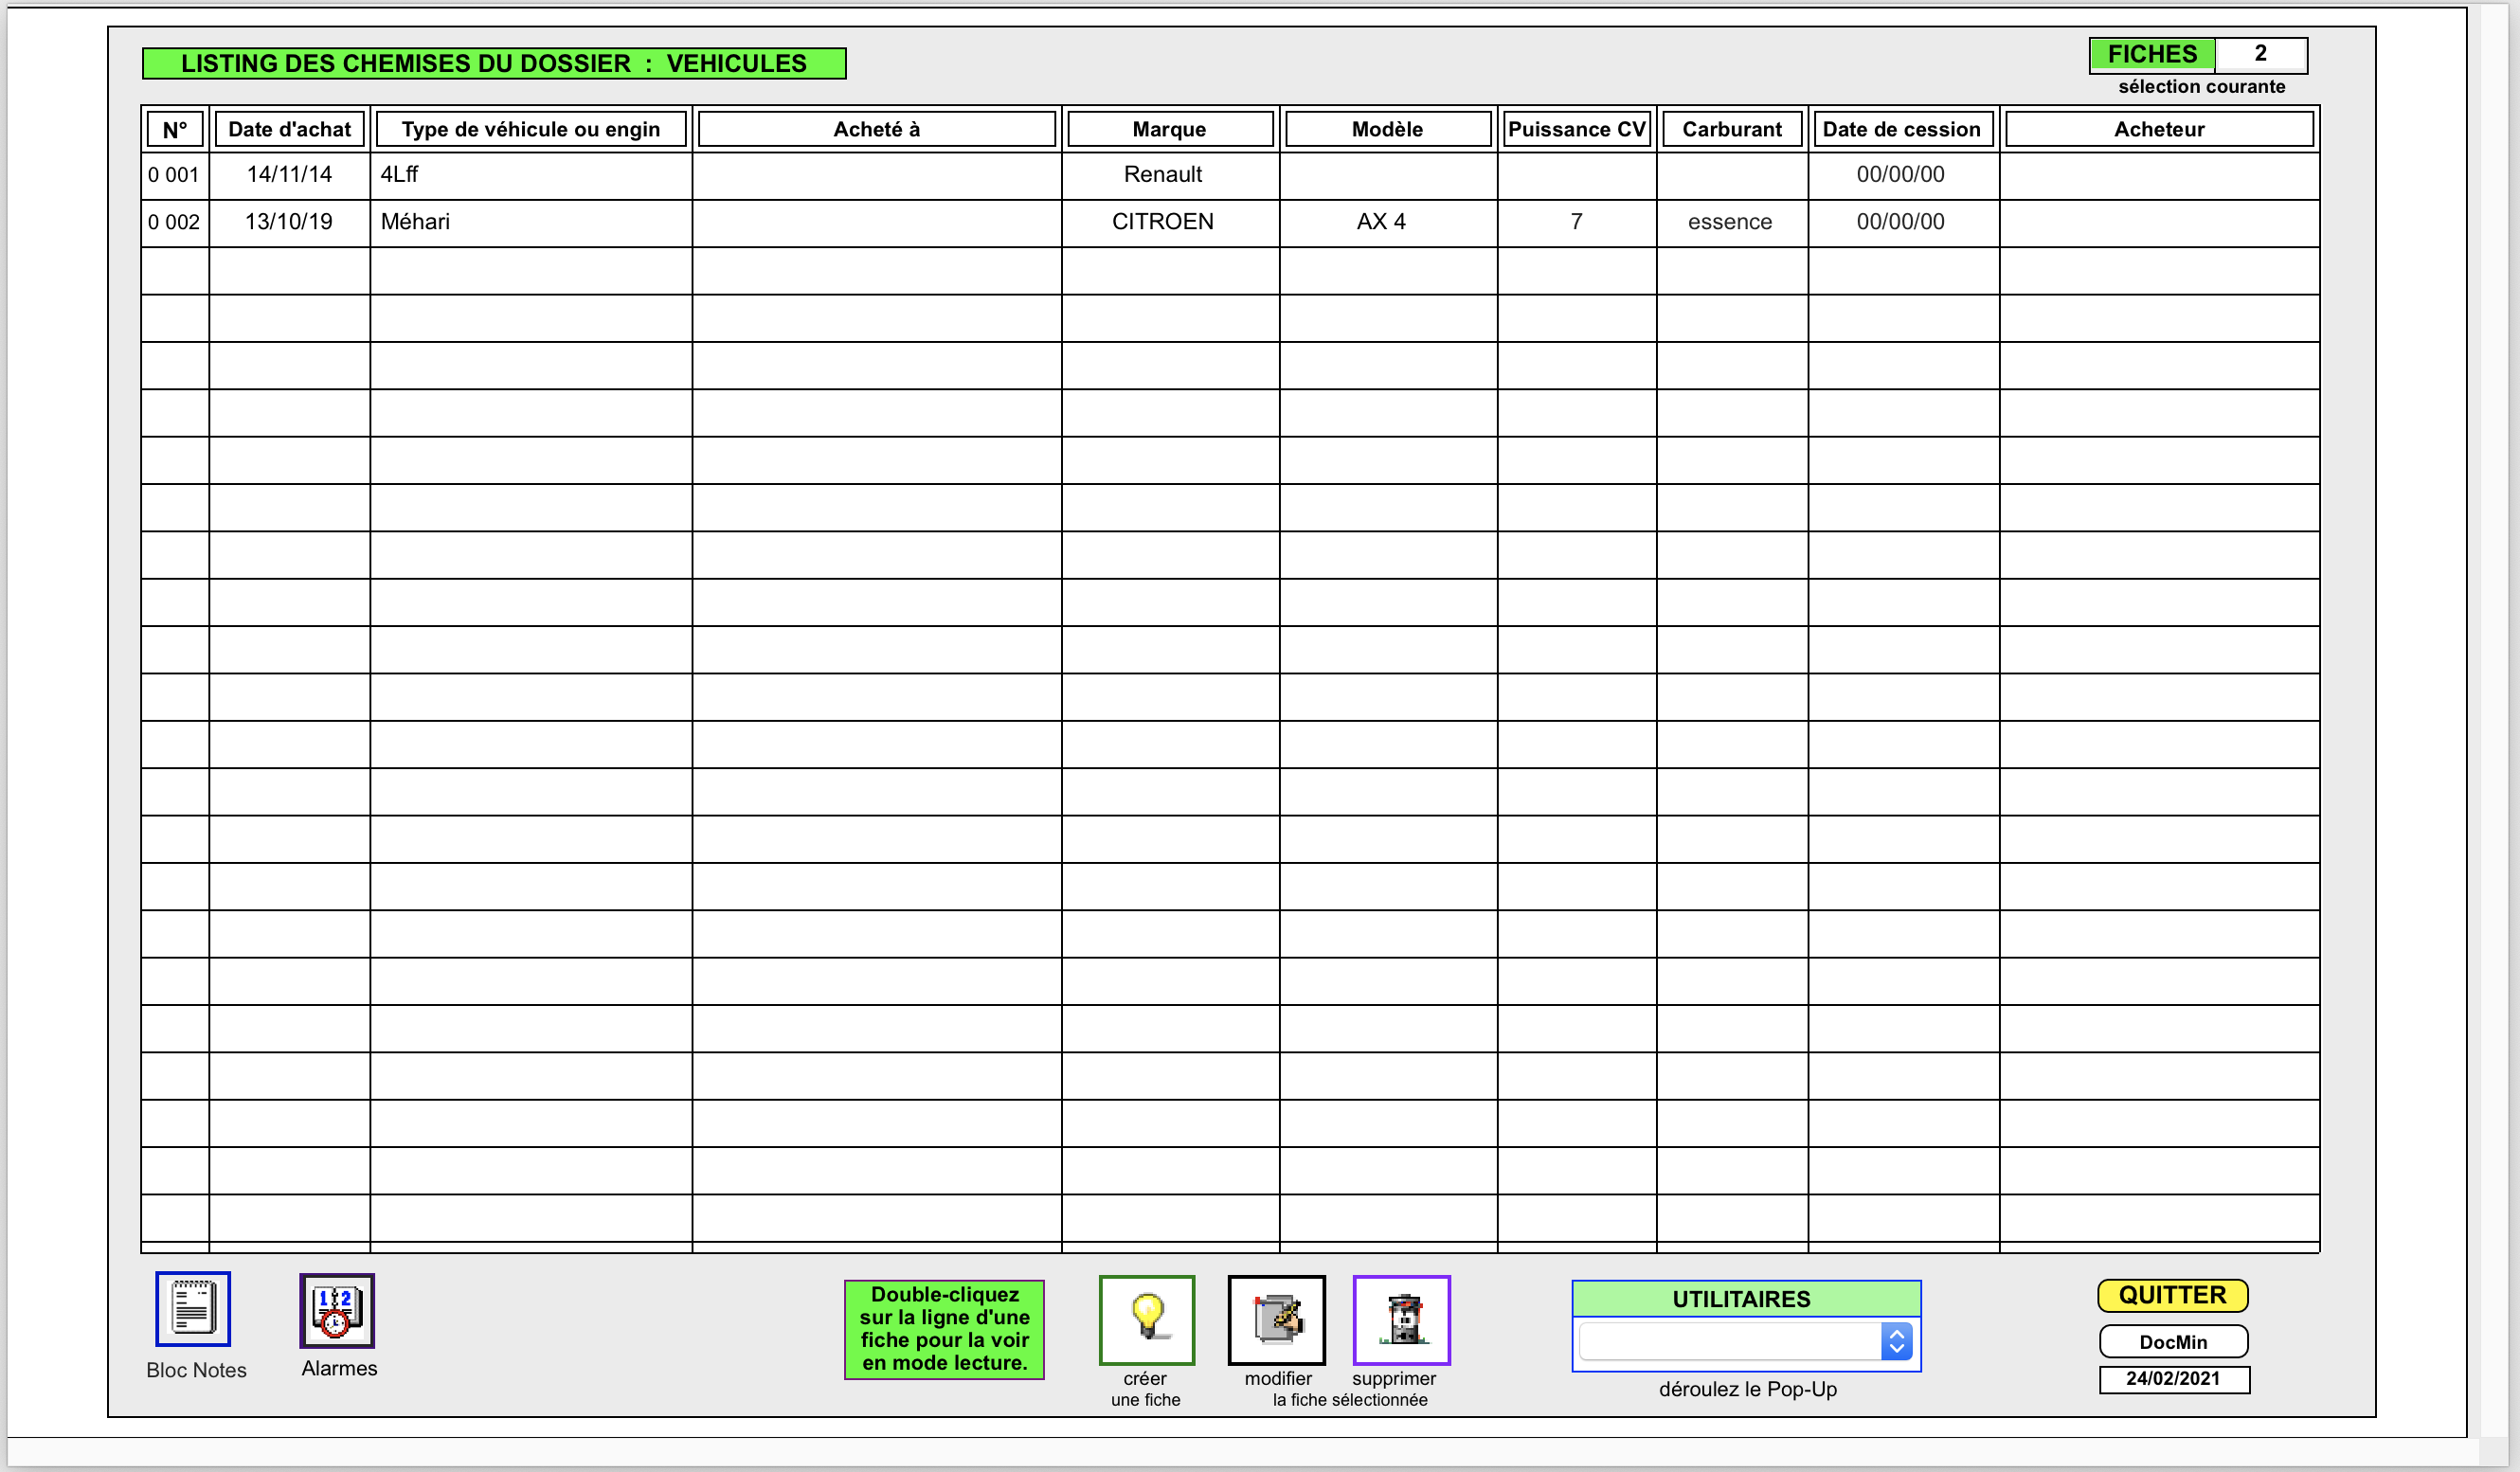The image size is (2520, 1472).
Task: Click the Puissance CV column header
Action: tap(1577, 129)
